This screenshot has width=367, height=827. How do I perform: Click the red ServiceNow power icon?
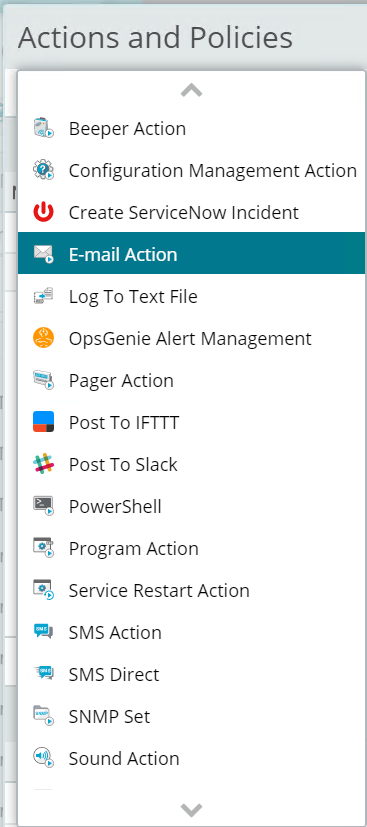pos(43,213)
